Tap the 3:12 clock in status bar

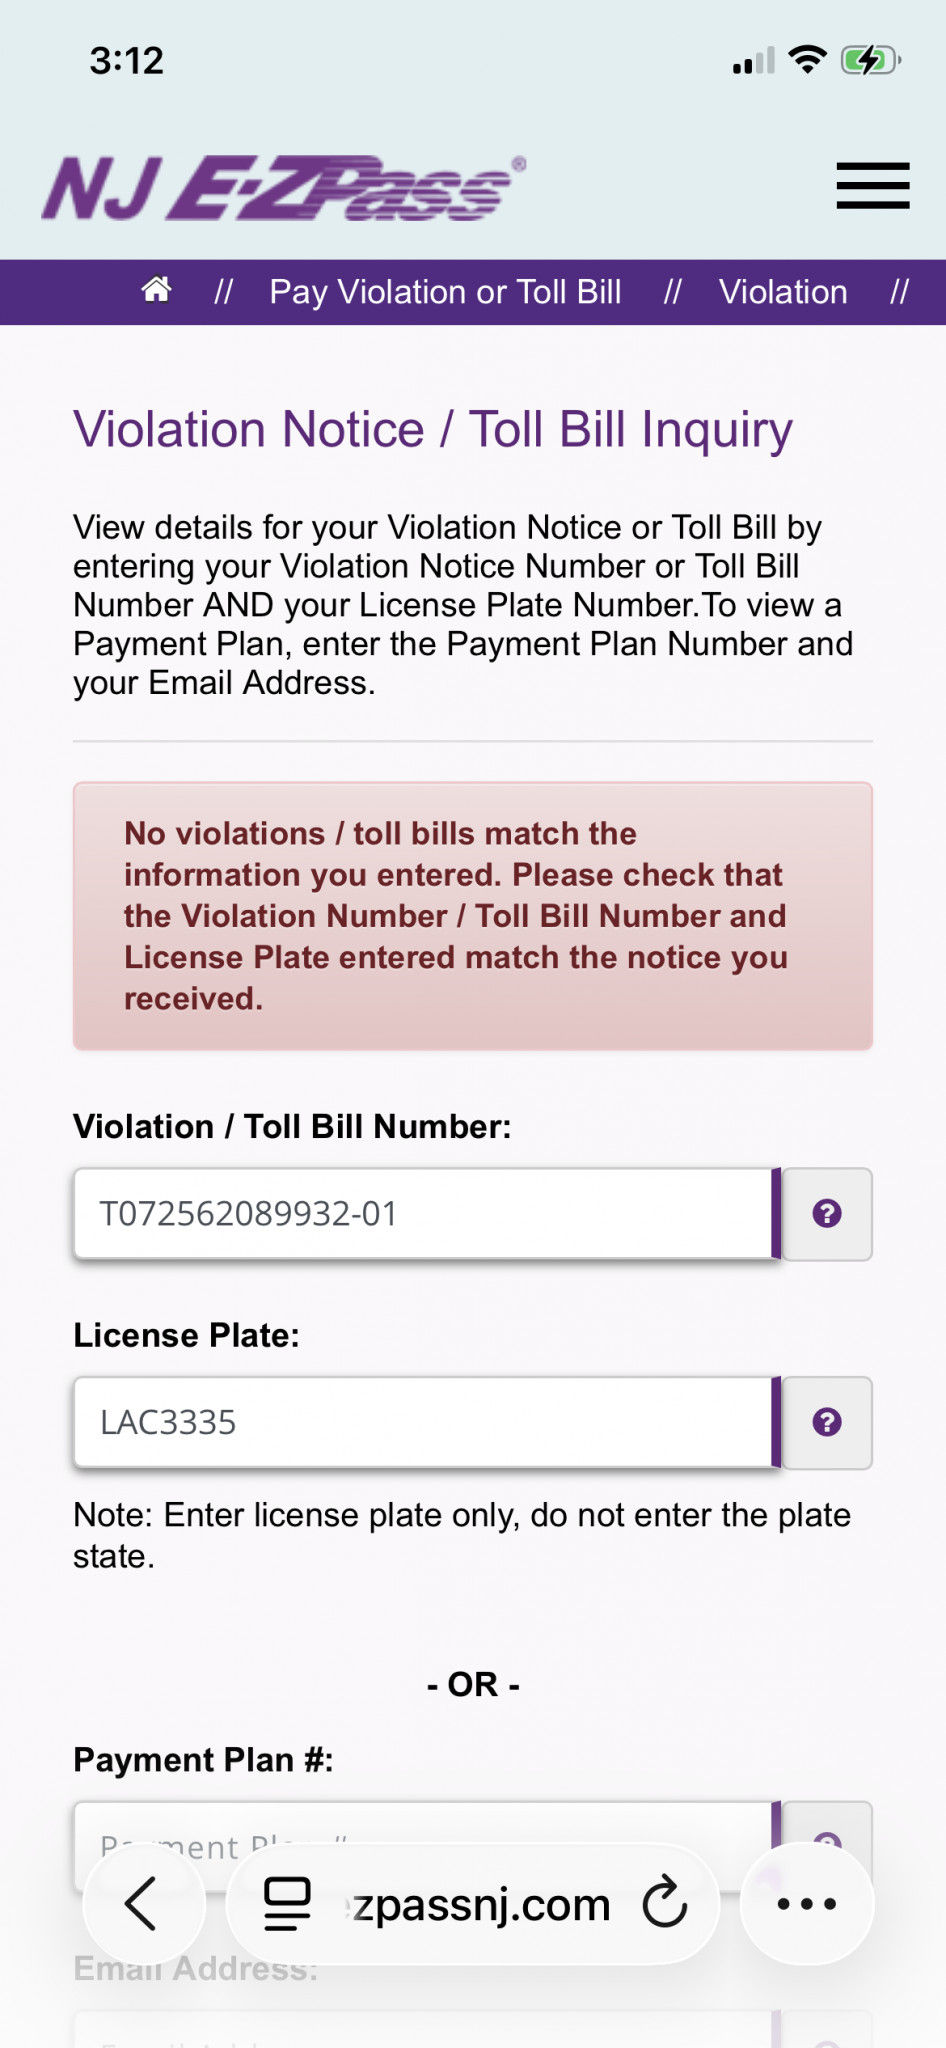[x=126, y=61]
